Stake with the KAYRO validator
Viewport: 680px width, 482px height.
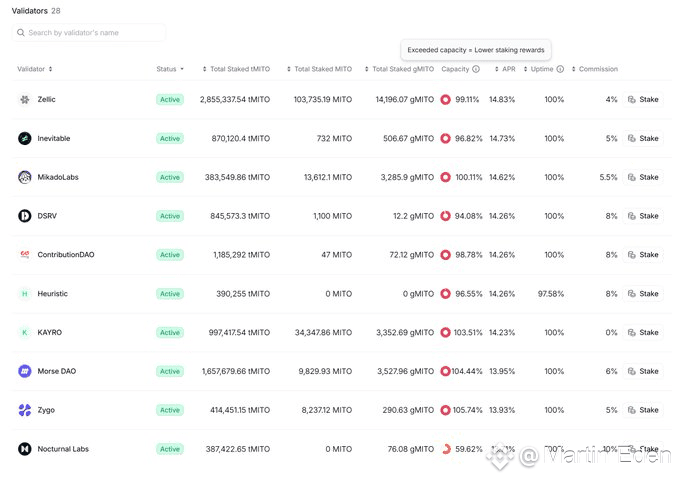click(x=643, y=332)
